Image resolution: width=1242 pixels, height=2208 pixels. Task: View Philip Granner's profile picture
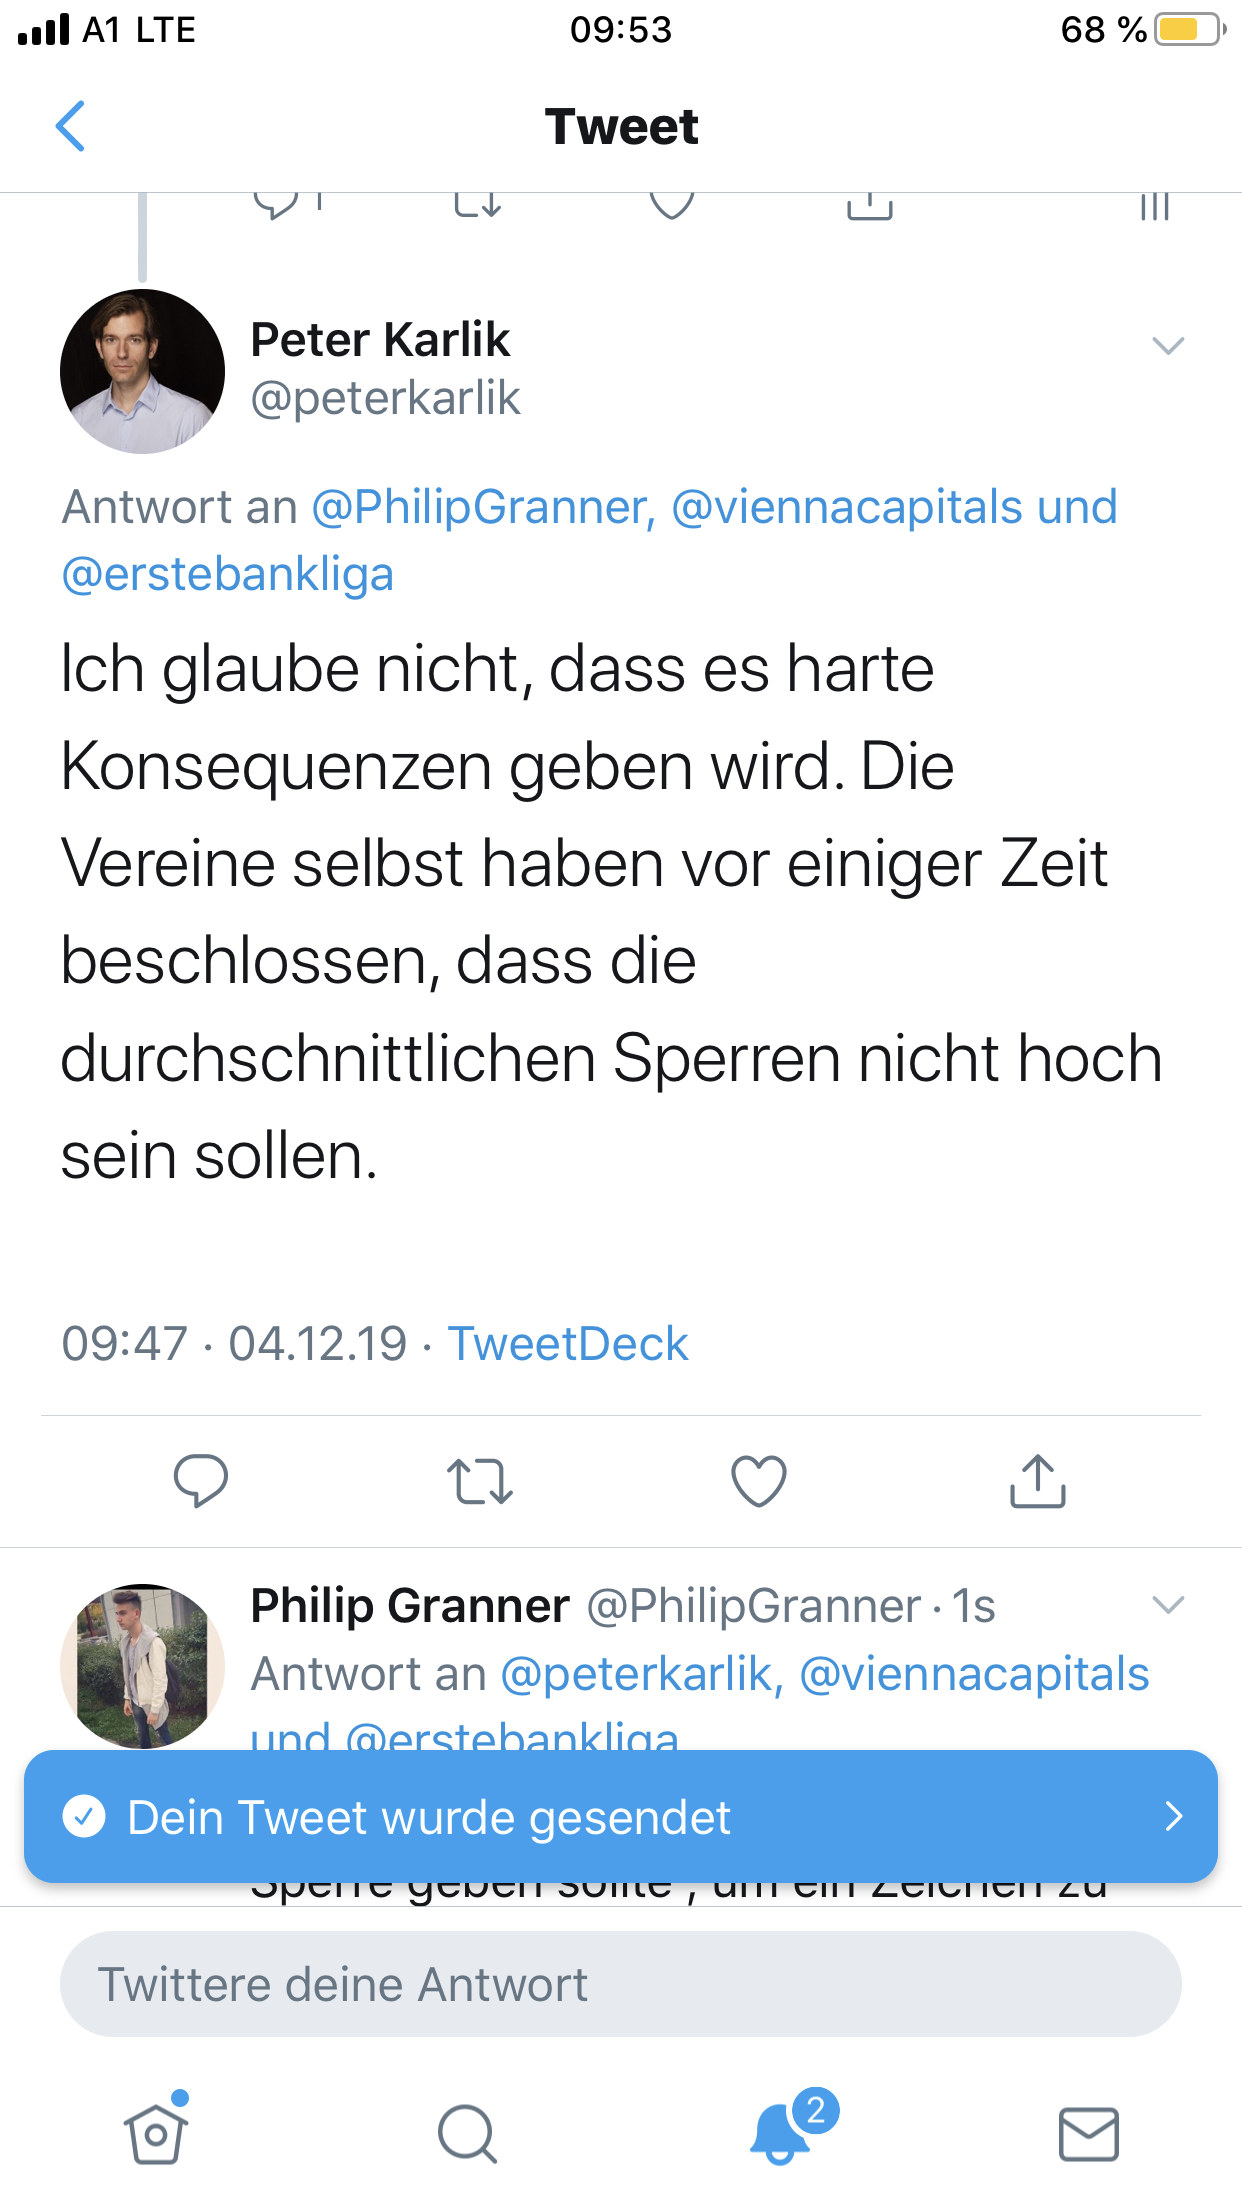(143, 1665)
